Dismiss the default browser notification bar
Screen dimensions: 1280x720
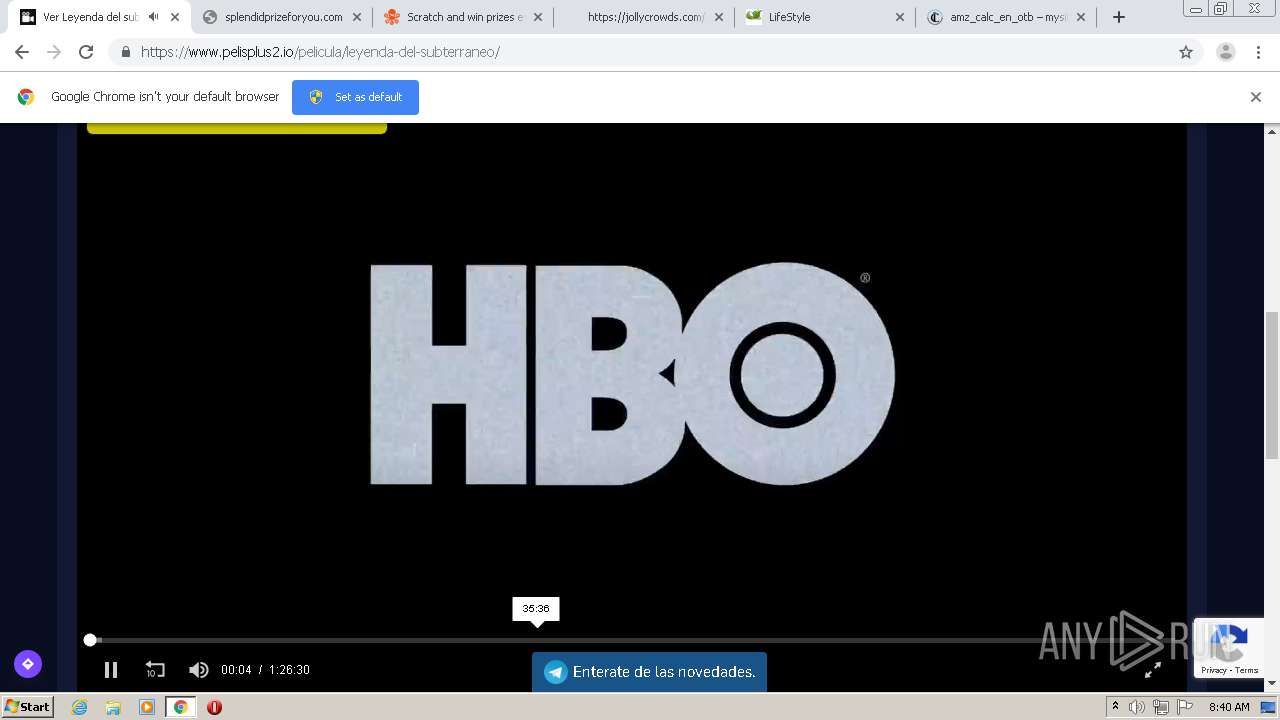coord(1256,97)
